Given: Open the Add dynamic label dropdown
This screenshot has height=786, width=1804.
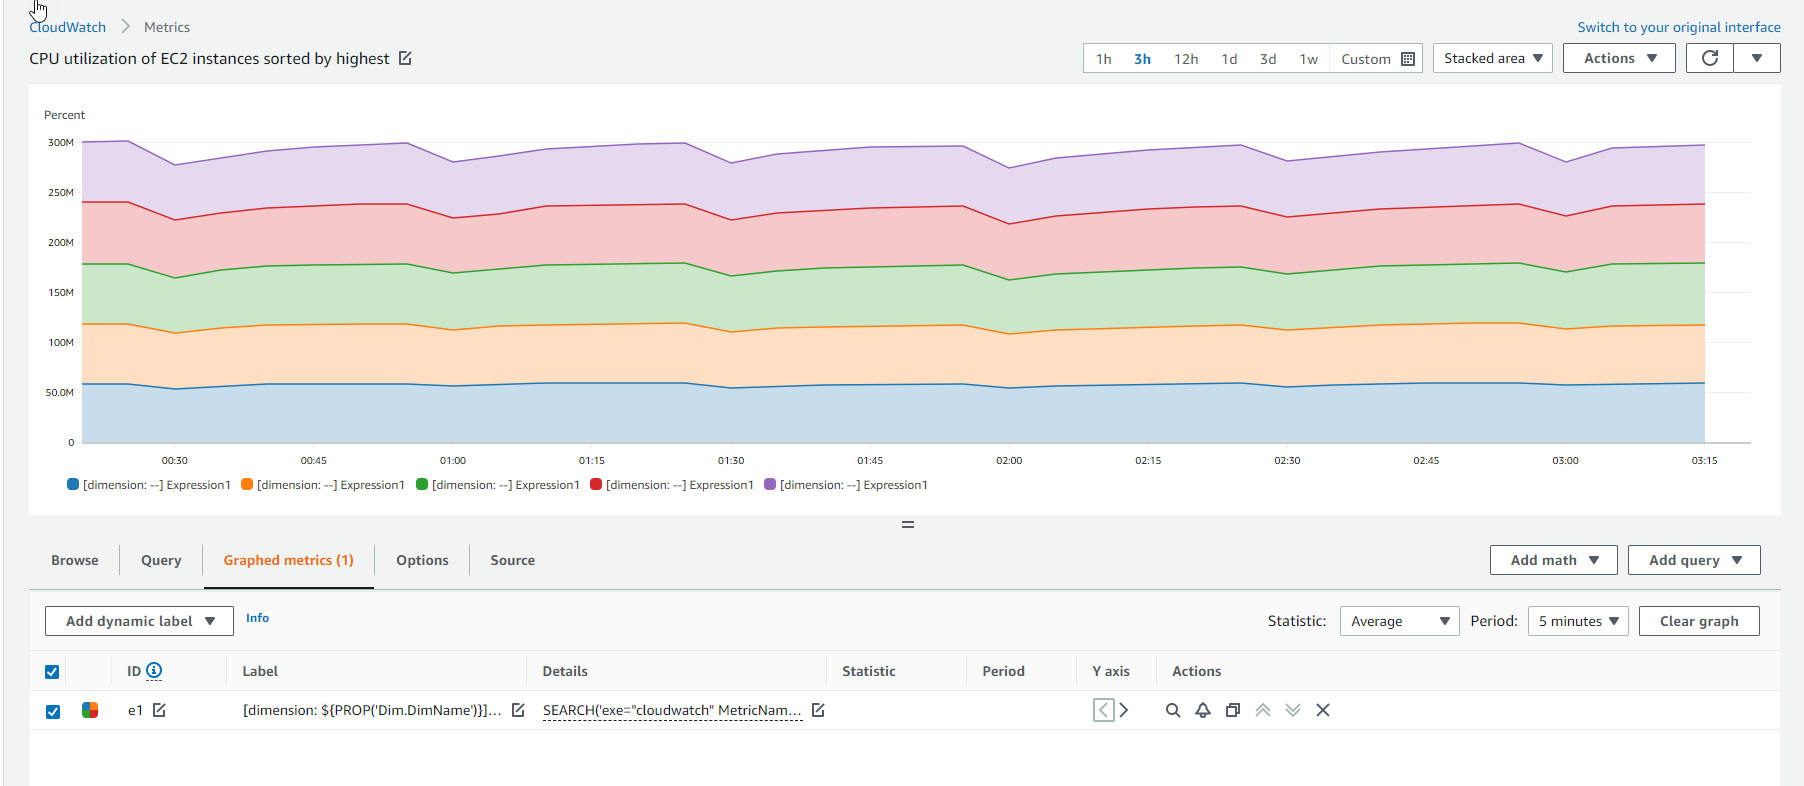Looking at the screenshot, I should [x=139, y=621].
